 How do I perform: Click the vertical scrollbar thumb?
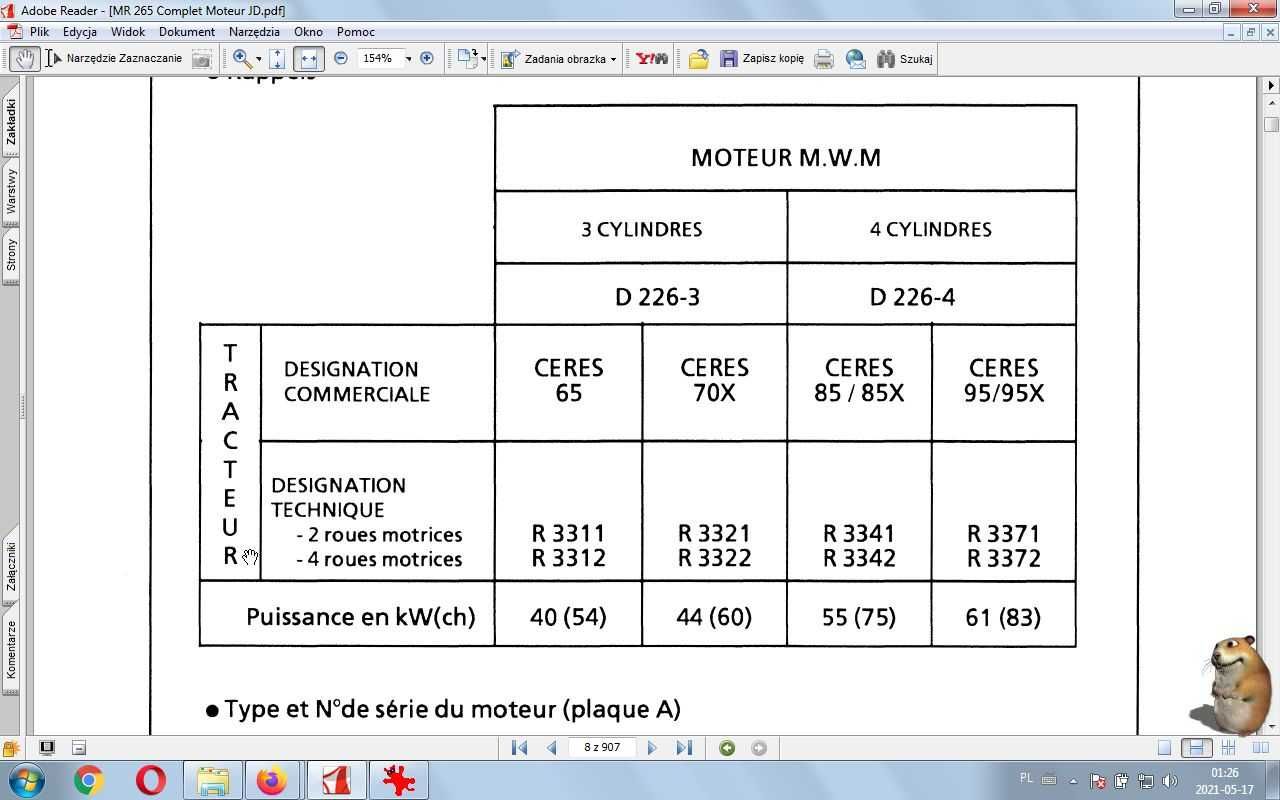click(x=1271, y=125)
